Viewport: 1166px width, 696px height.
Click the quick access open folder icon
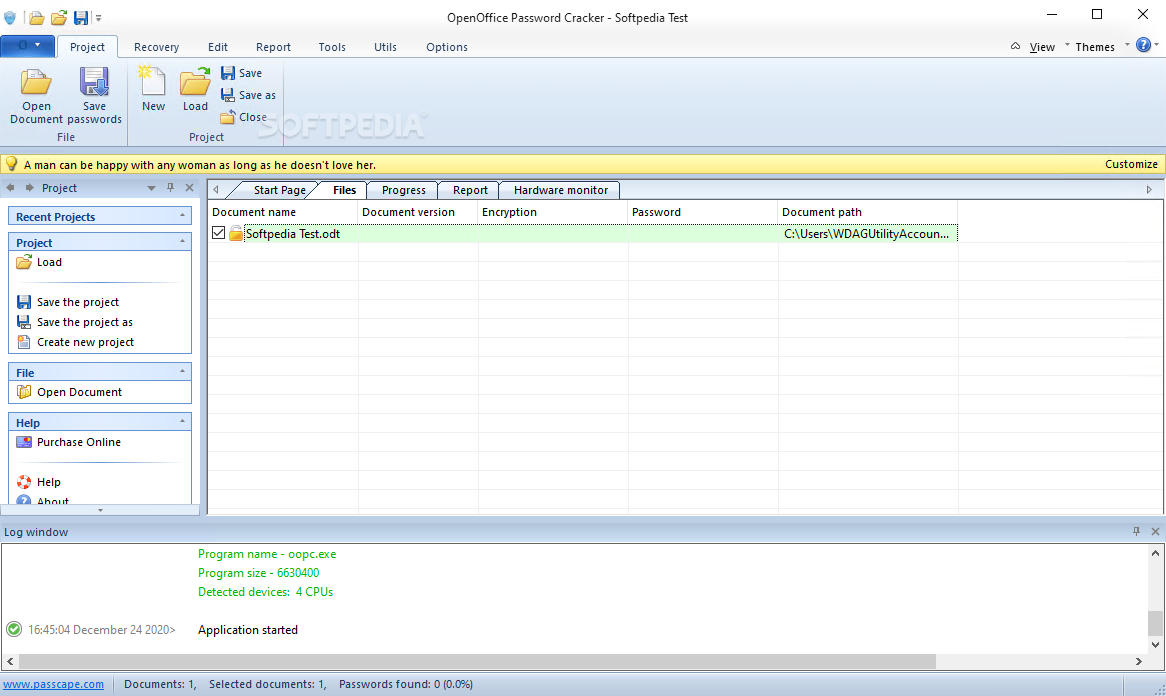tap(36, 18)
